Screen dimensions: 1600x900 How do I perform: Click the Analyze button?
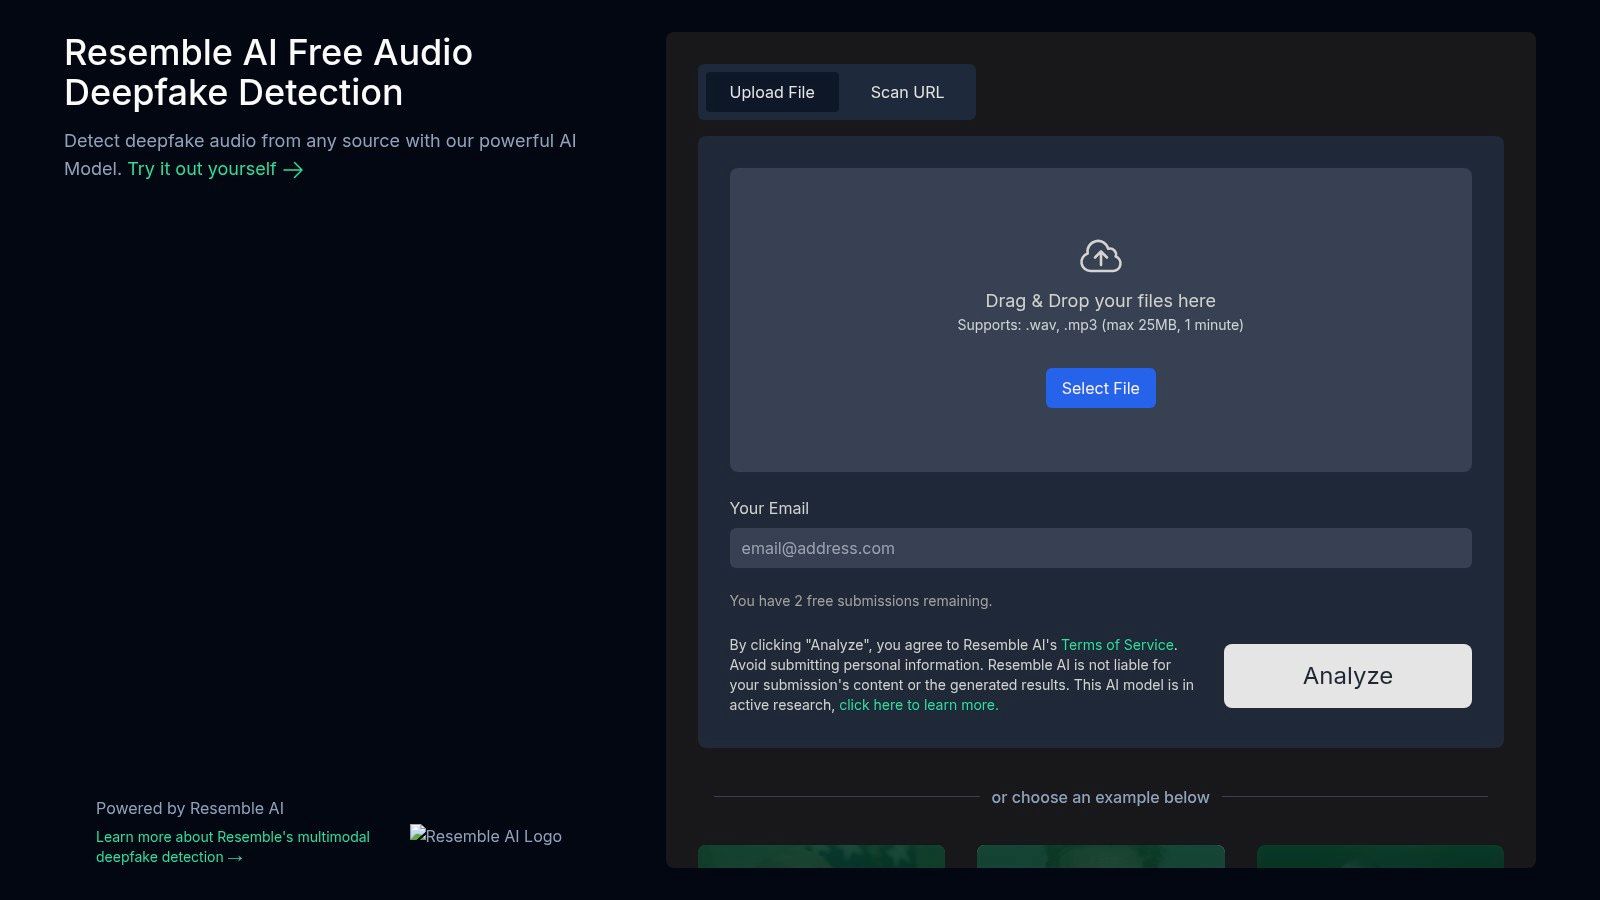pyautogui.click(x=1347, y=676)
